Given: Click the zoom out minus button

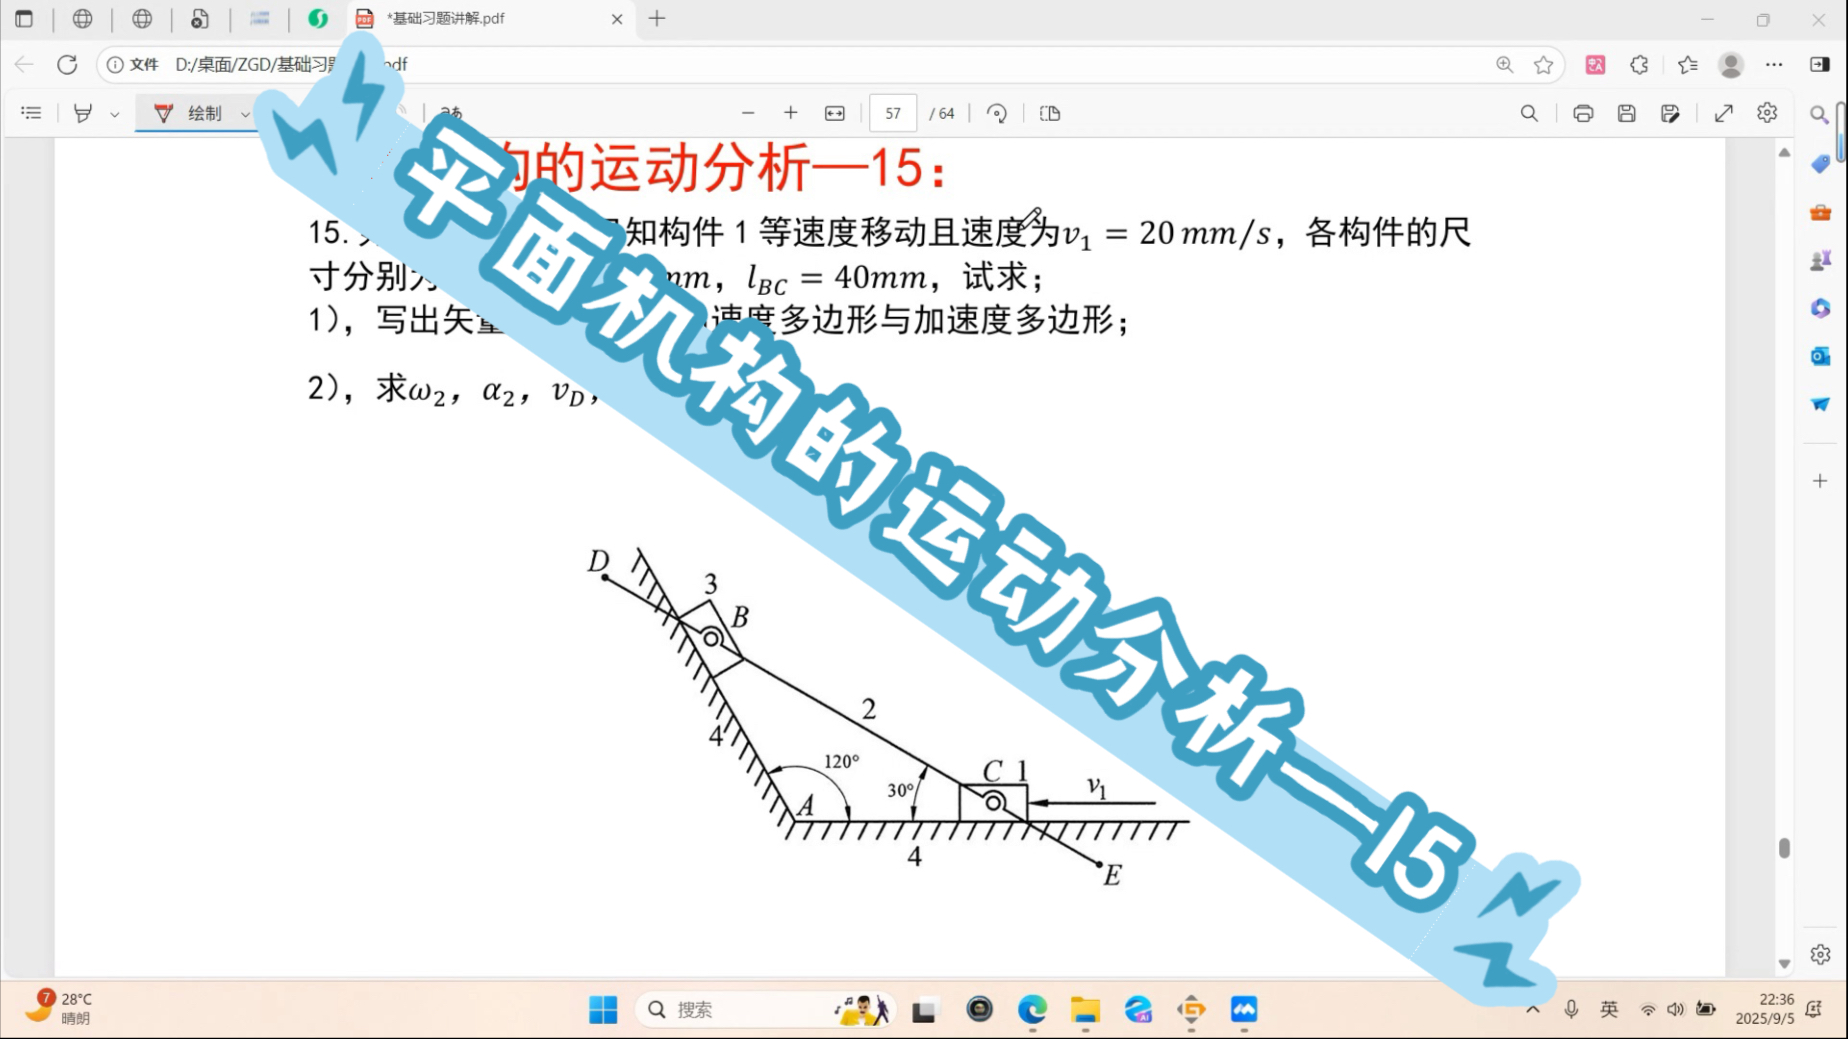Looking at the screenshot, I should [x=748, y=113].
